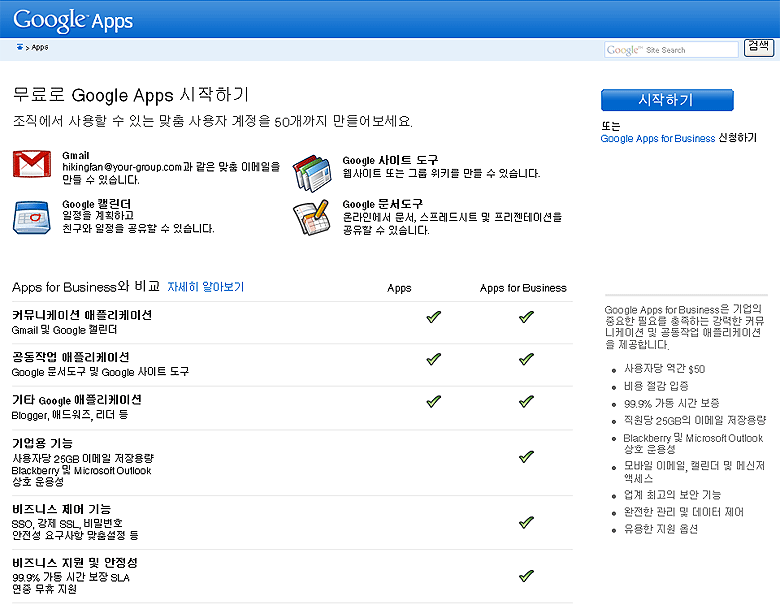The width and height of the screenshot is (780, 609).
Task: Click the 비용 절감 입증 bullet
Action: click(656, 386)
